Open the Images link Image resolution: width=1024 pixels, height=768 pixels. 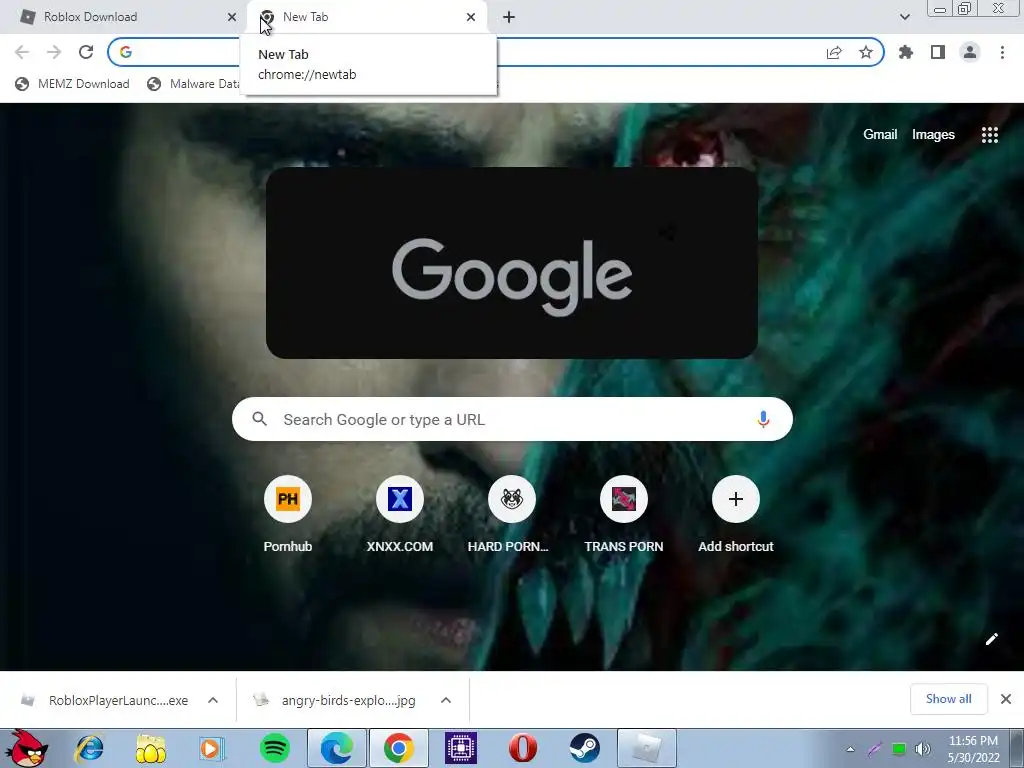point(933,135)
